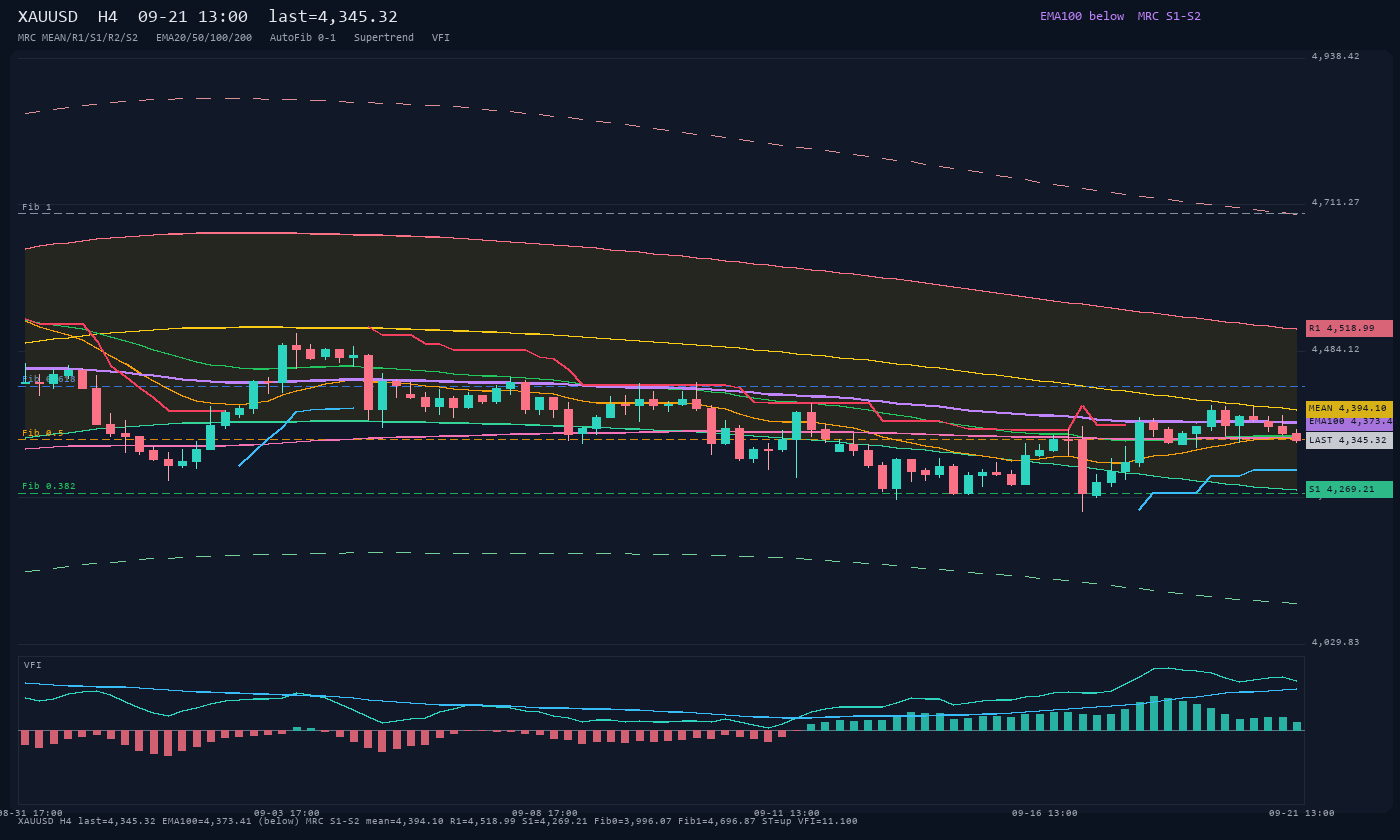
Task: Click the "EMA100 below MRC S1-S2" status note
Action: (1120, 16)
